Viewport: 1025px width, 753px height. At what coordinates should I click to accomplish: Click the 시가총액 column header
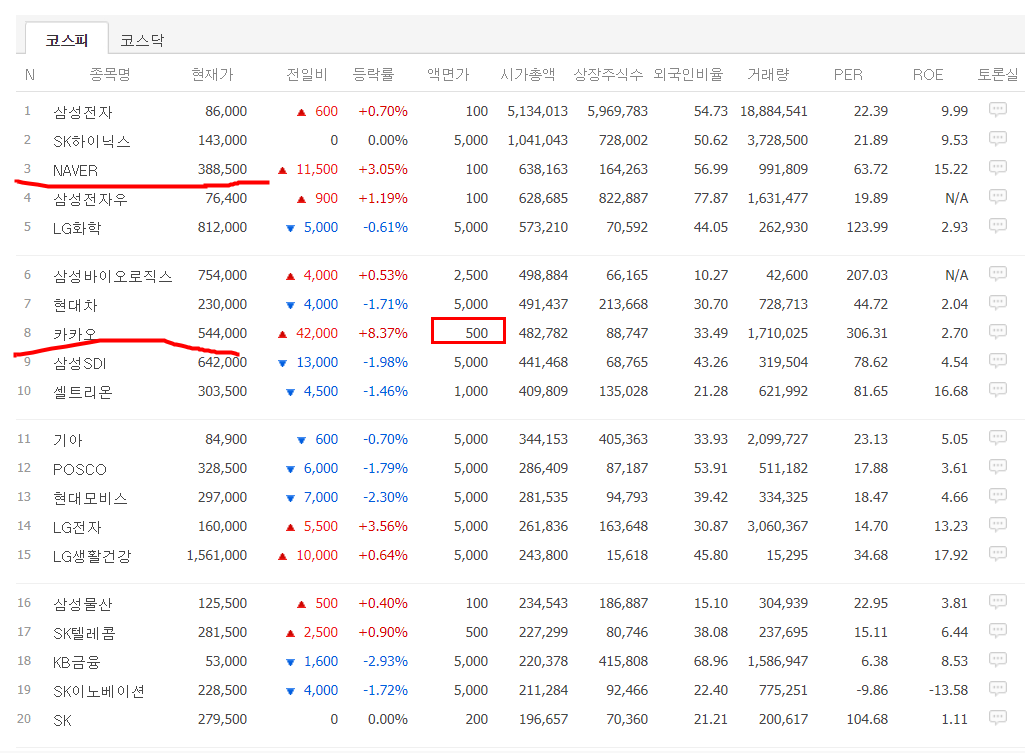[528, 75]
